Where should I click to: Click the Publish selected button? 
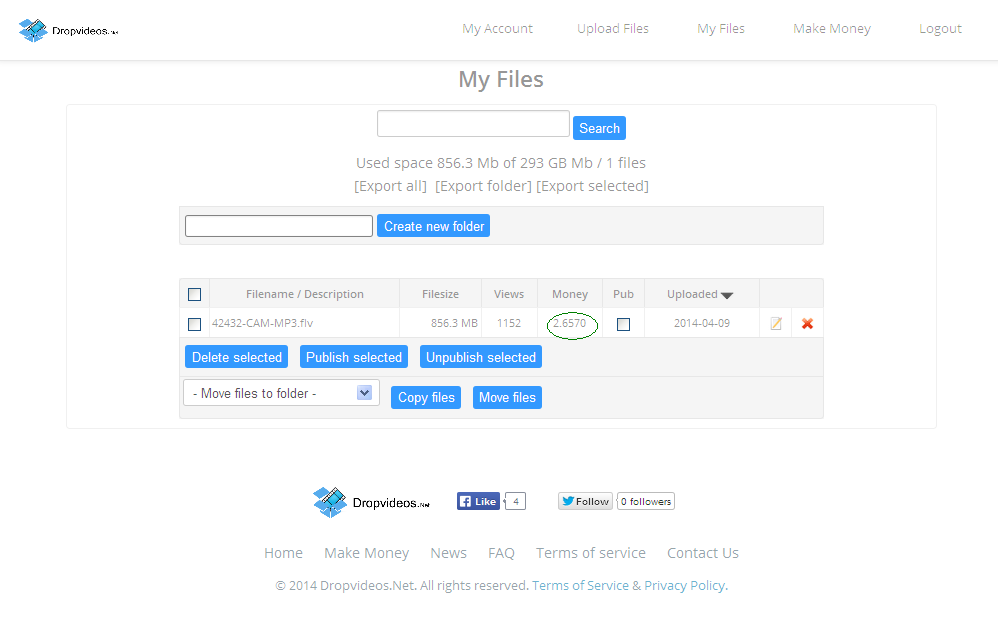tap(354, 357)
